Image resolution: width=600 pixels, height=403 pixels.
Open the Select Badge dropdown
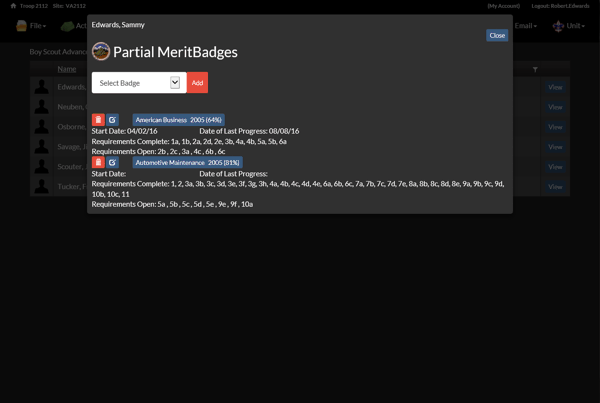coord(139,83)
